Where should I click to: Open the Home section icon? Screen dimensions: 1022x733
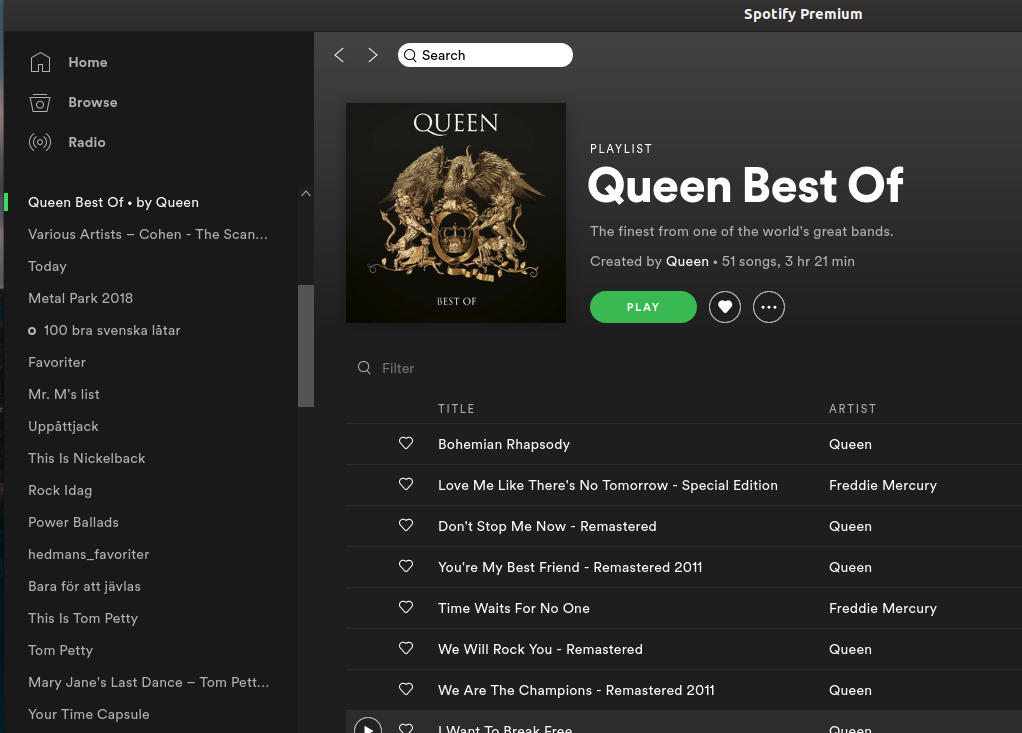pos(40,63)
